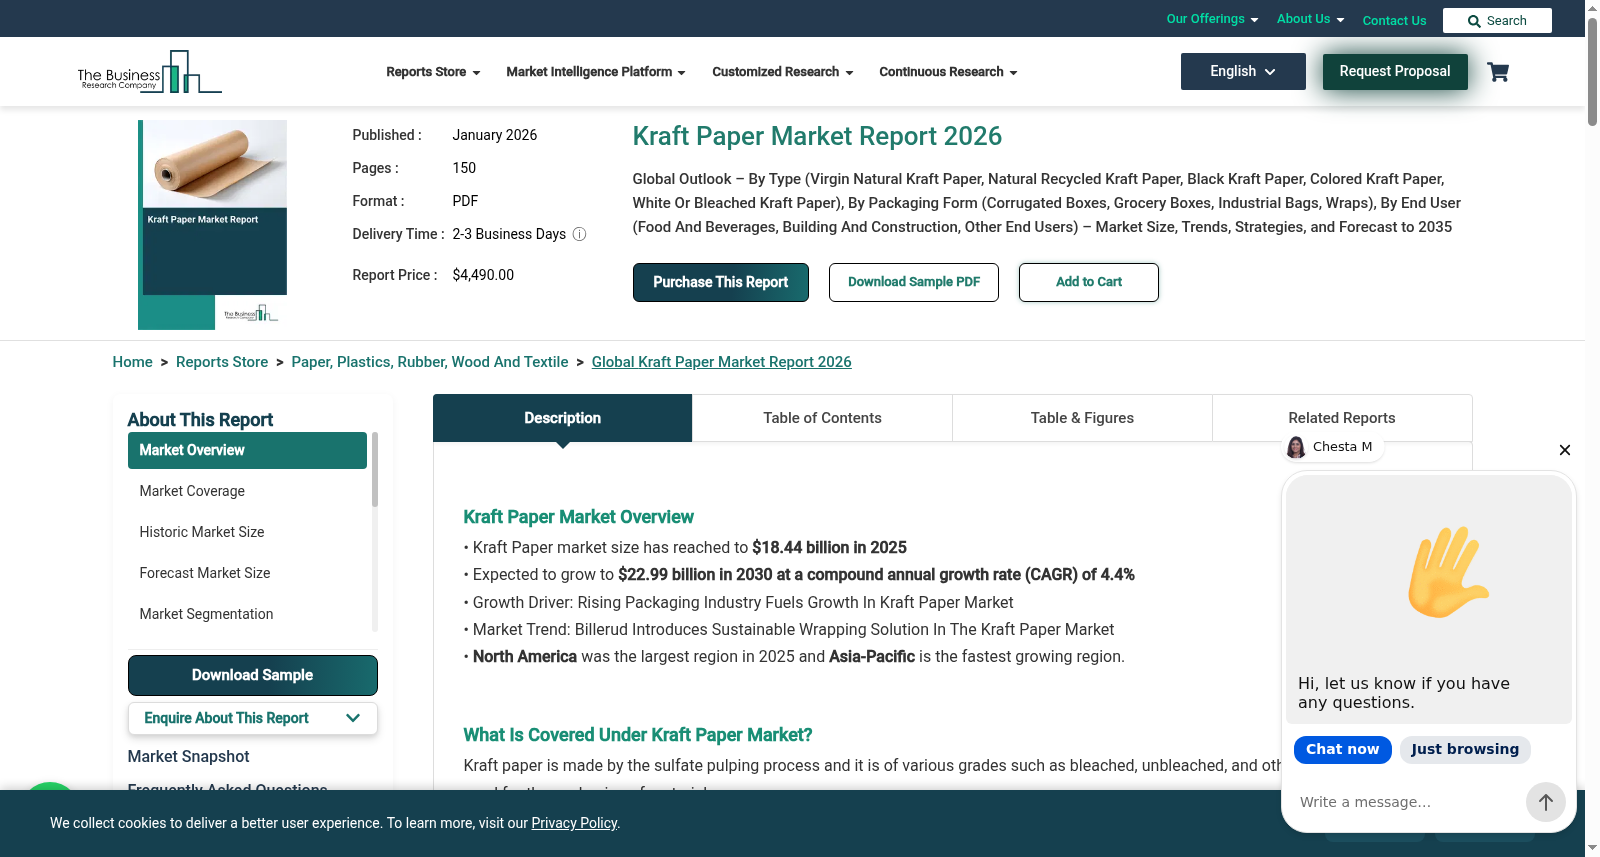Screen dimensions: 1600x857
Task: Click the Business Research Company logo
Action: (x=150, y=72)
